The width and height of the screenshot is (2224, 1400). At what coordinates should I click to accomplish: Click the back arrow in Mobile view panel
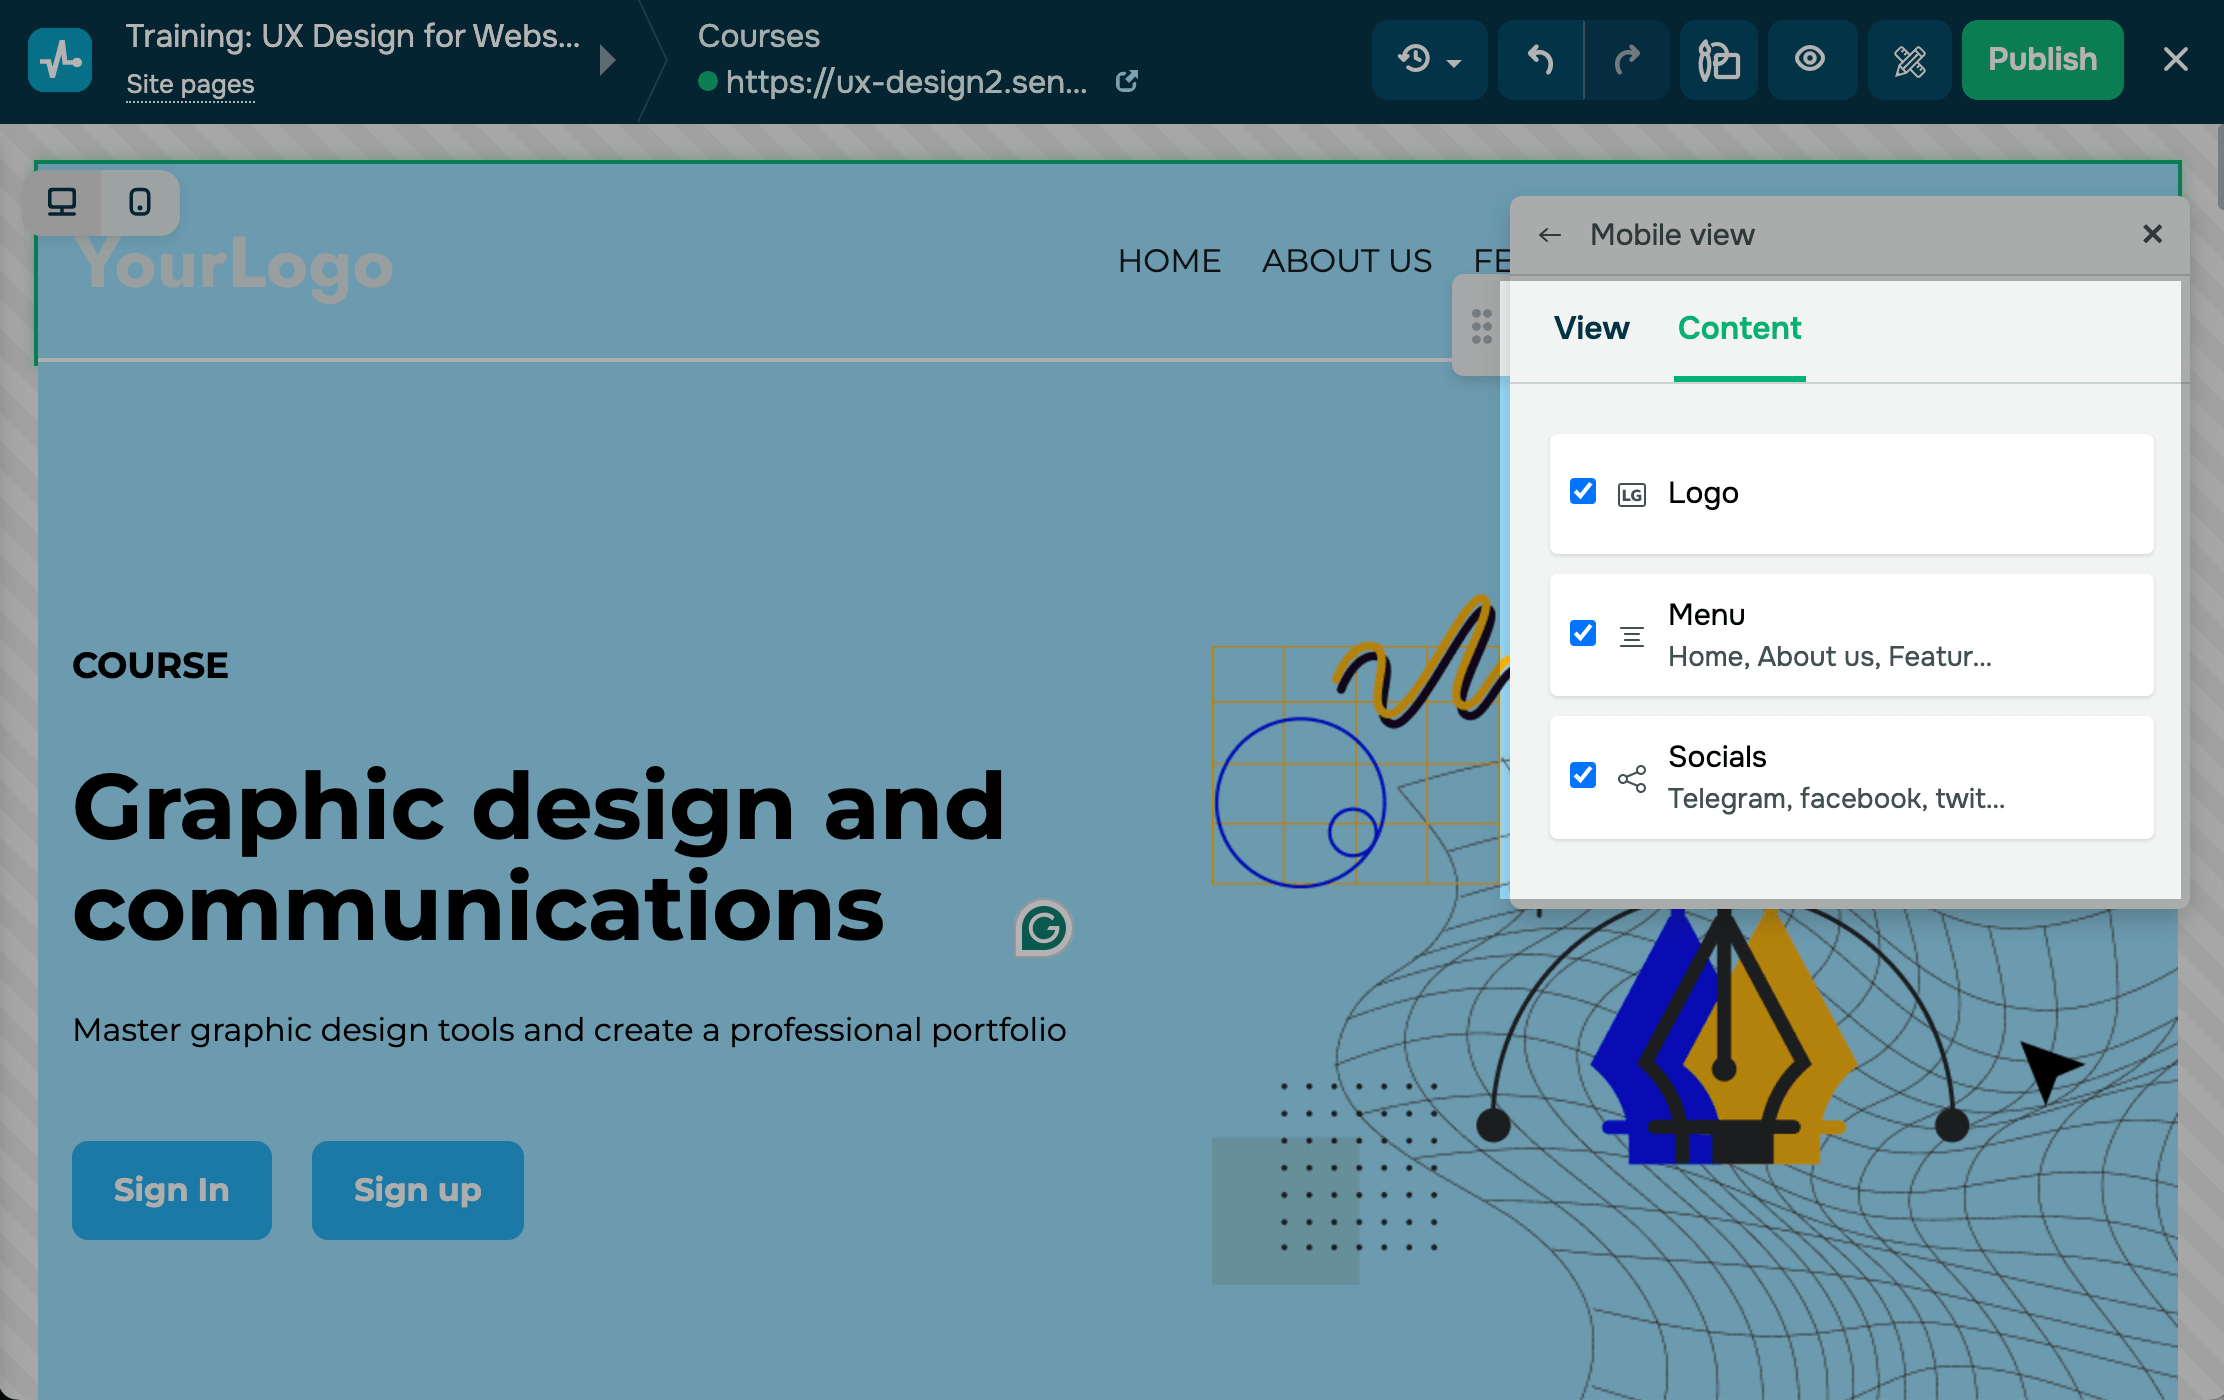click(1550, 235)
